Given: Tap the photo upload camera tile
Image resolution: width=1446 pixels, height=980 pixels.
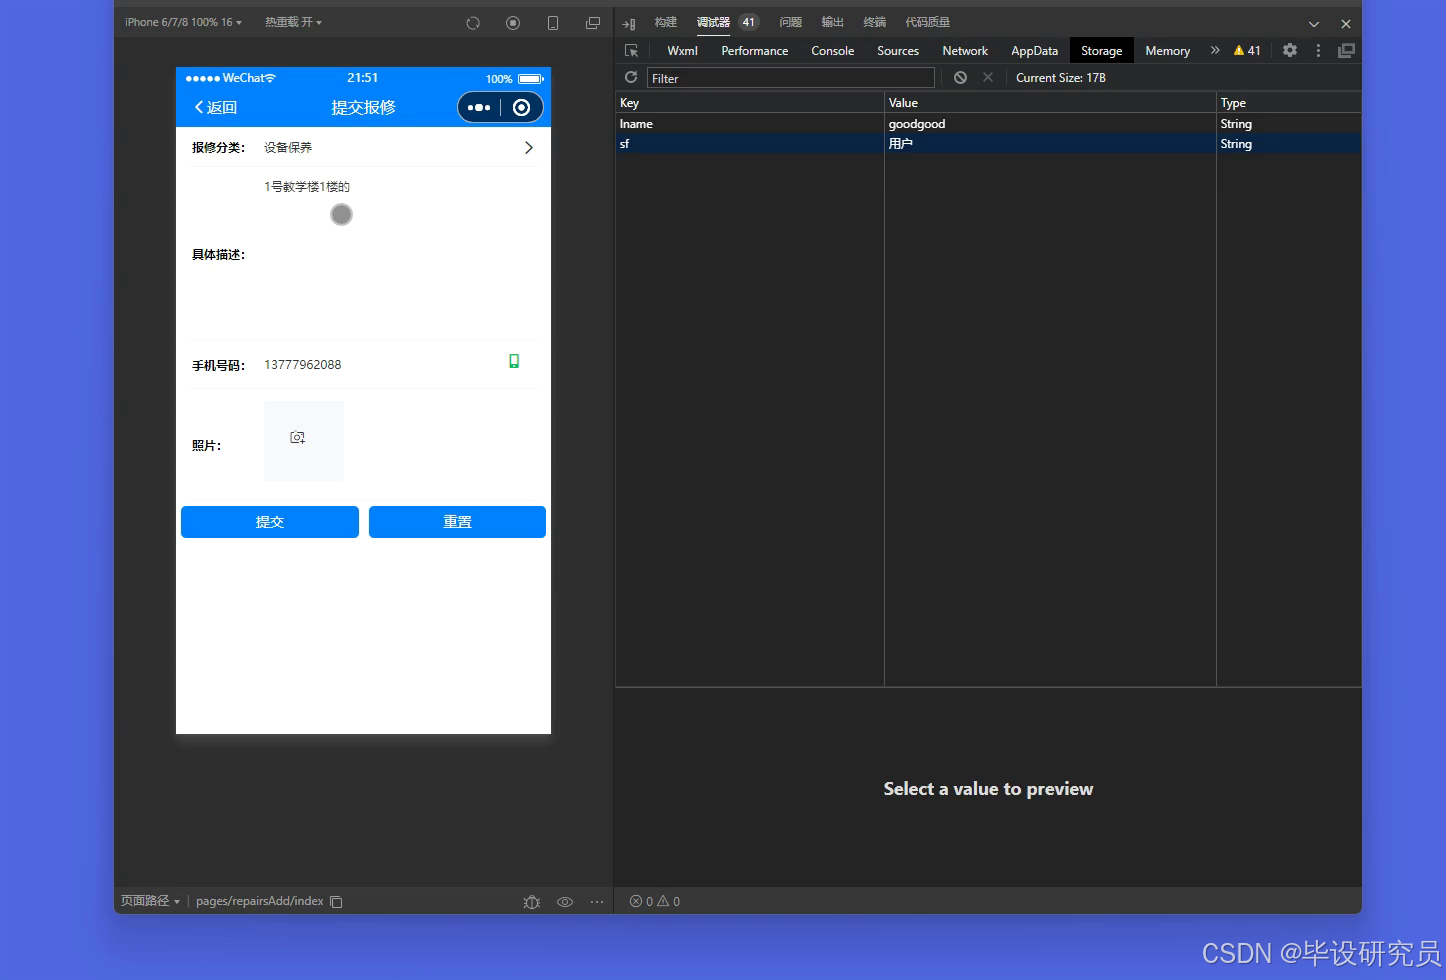Looking at the screenshot, I should [304, 441].
